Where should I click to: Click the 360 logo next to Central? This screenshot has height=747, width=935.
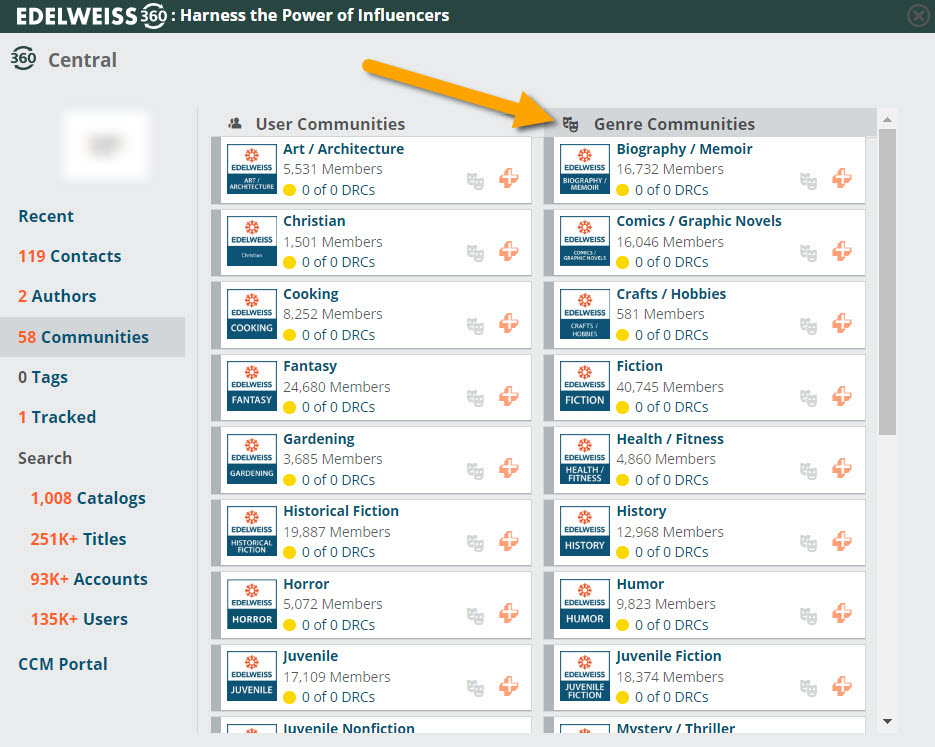(23, 58)
